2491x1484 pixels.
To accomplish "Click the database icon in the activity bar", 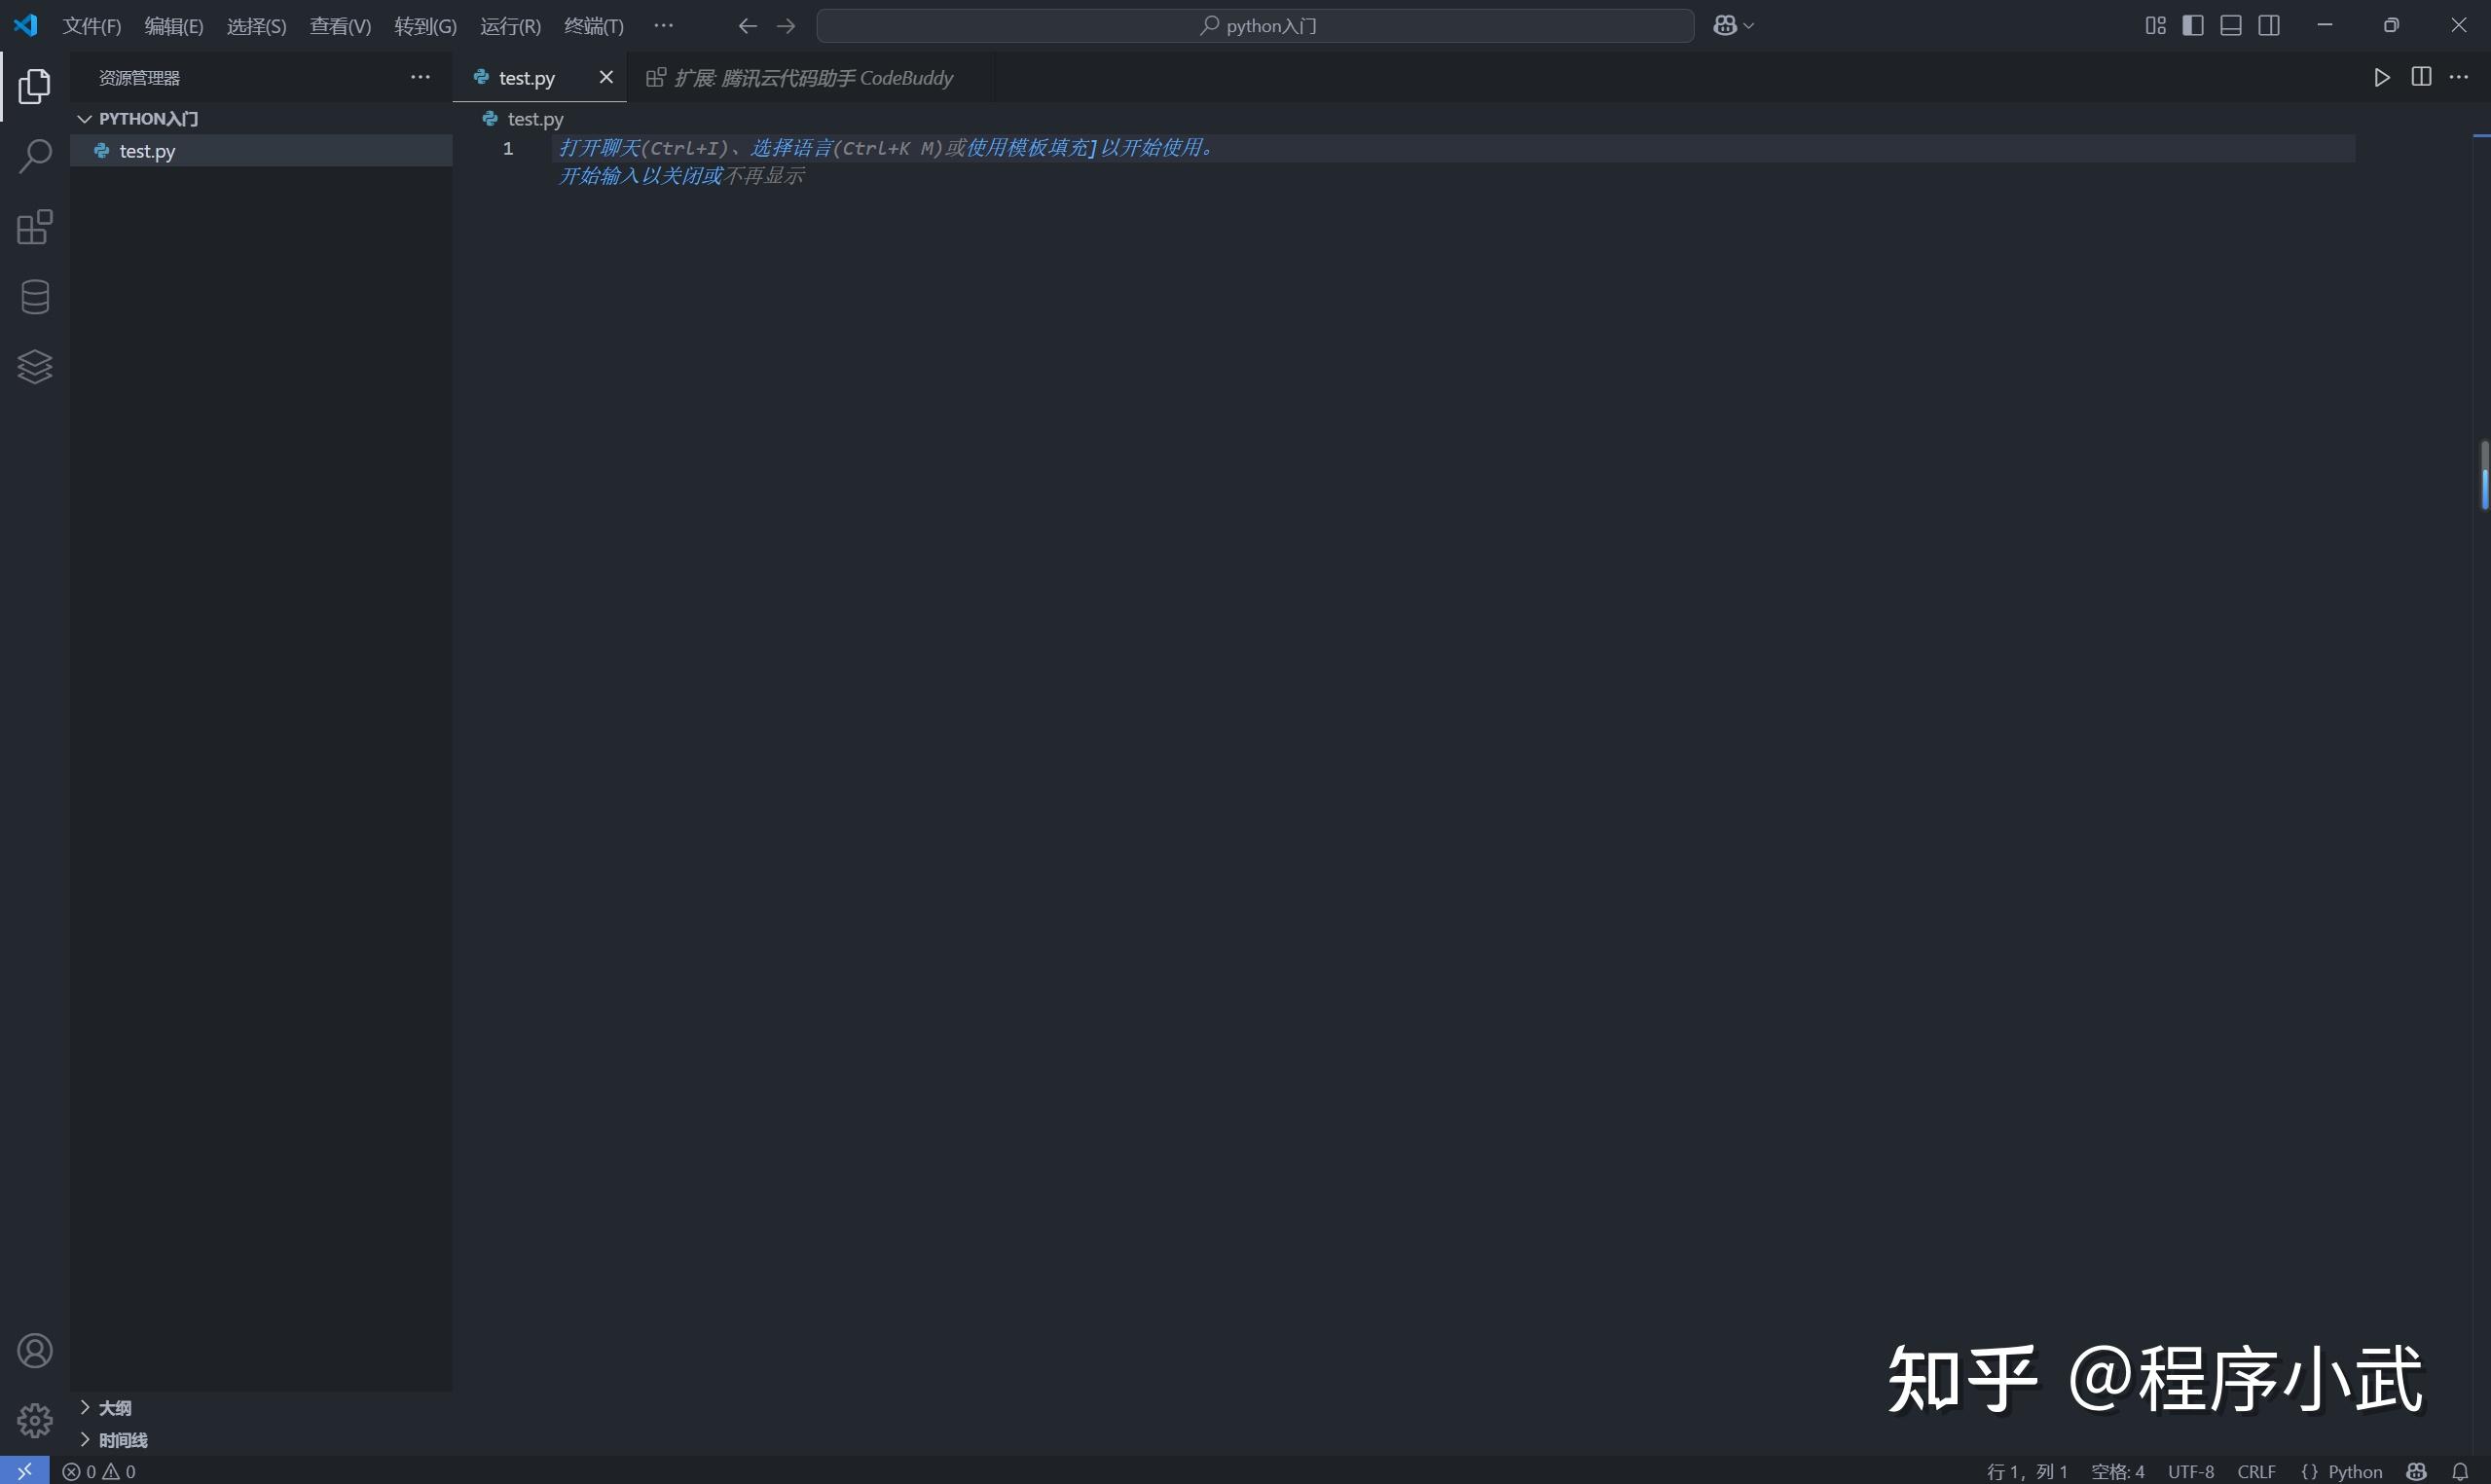I will 35,296.
